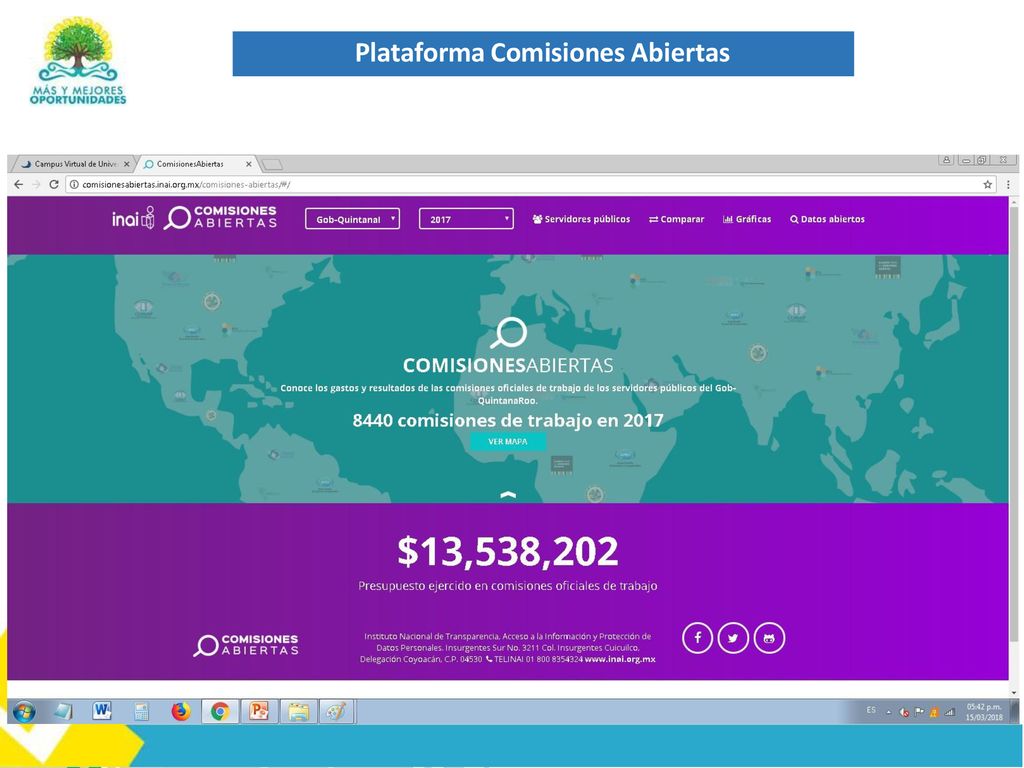The width and height of the screenshot is (1024, 768).
Task: Click the 'Más y Mejores Oportunidades' logo
Action: click(78, 60)
